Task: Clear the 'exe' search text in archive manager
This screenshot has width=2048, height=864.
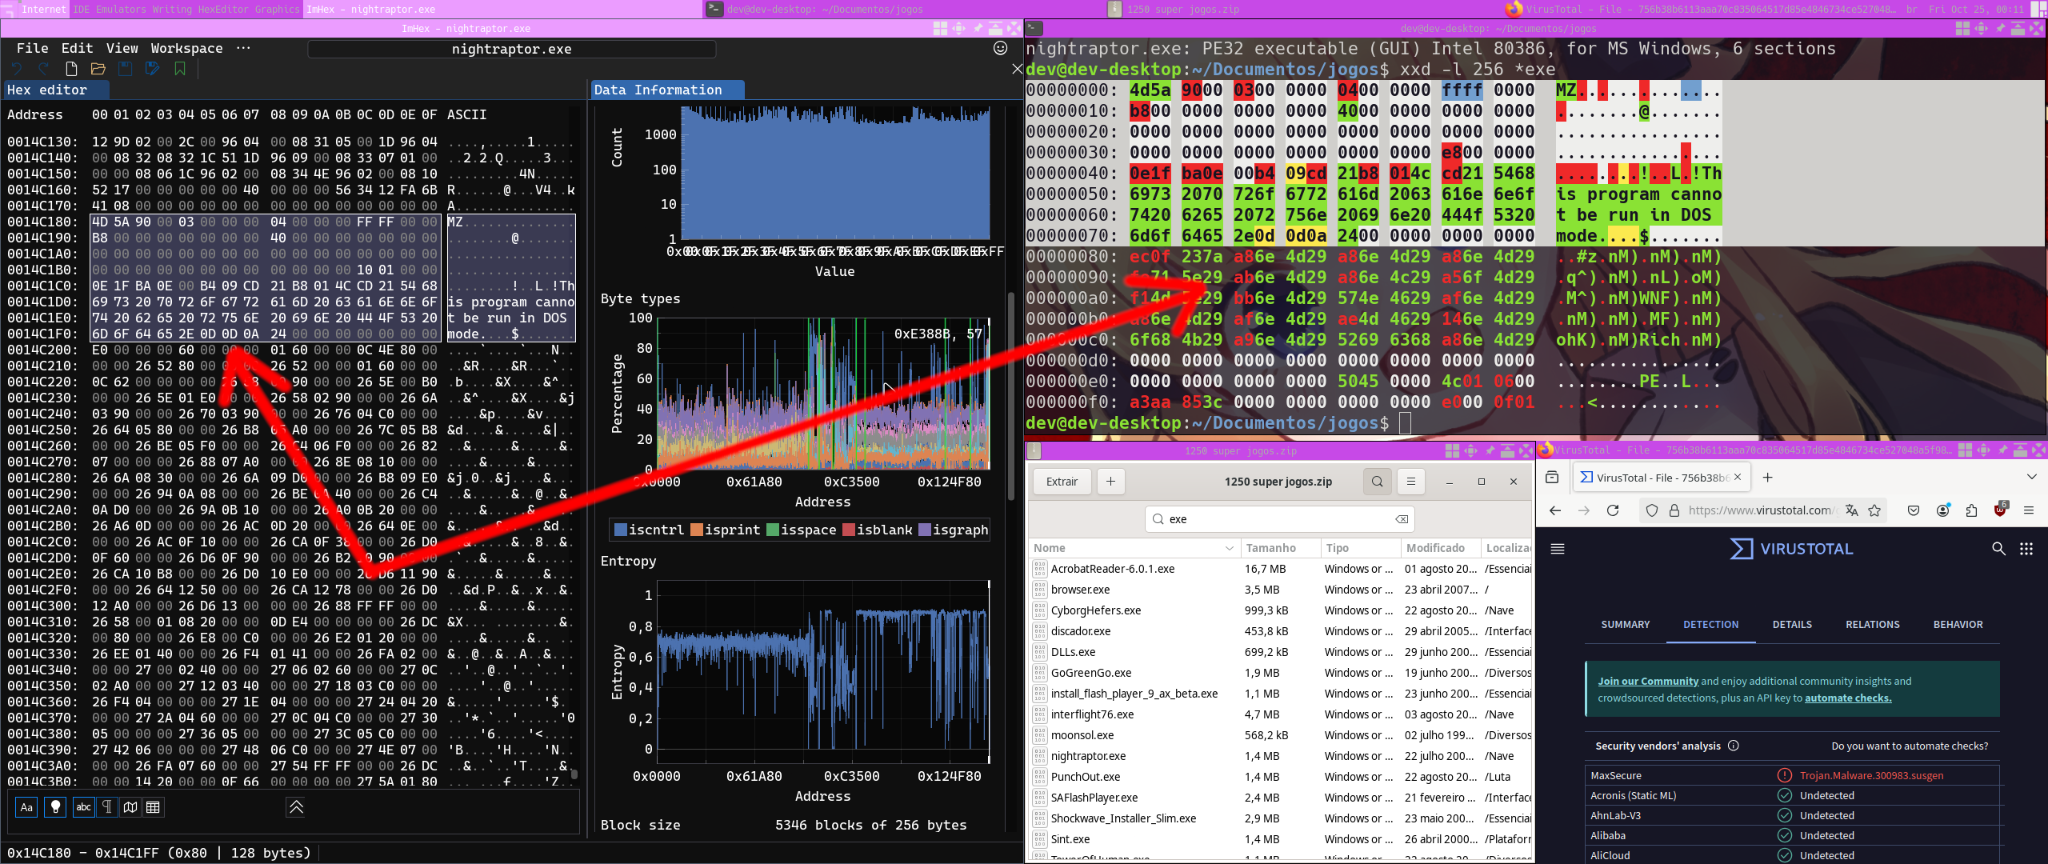Action: tap(1402, 519)
